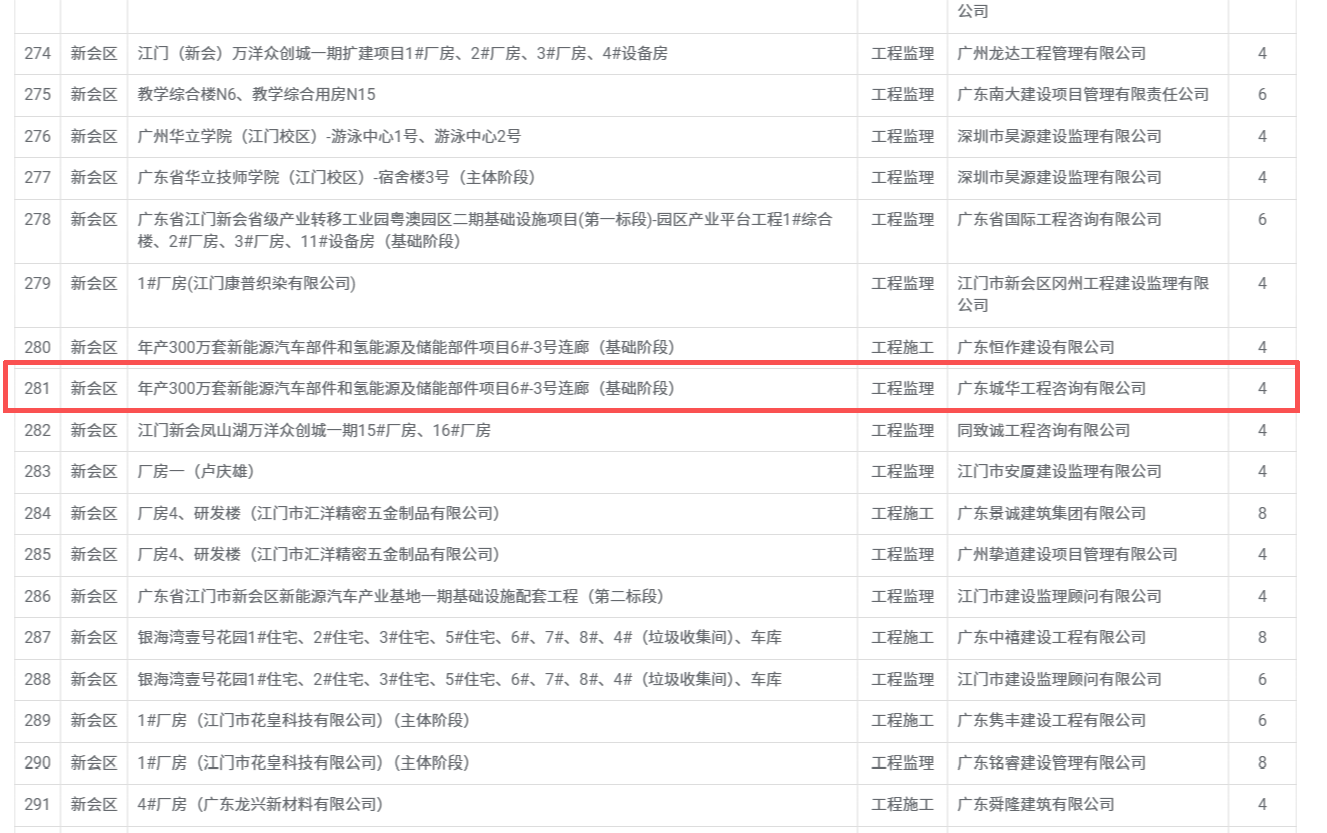Click company 广东恒作建设有限公司
Viewport: 1327px width, 833px height.
(1035, 347)
